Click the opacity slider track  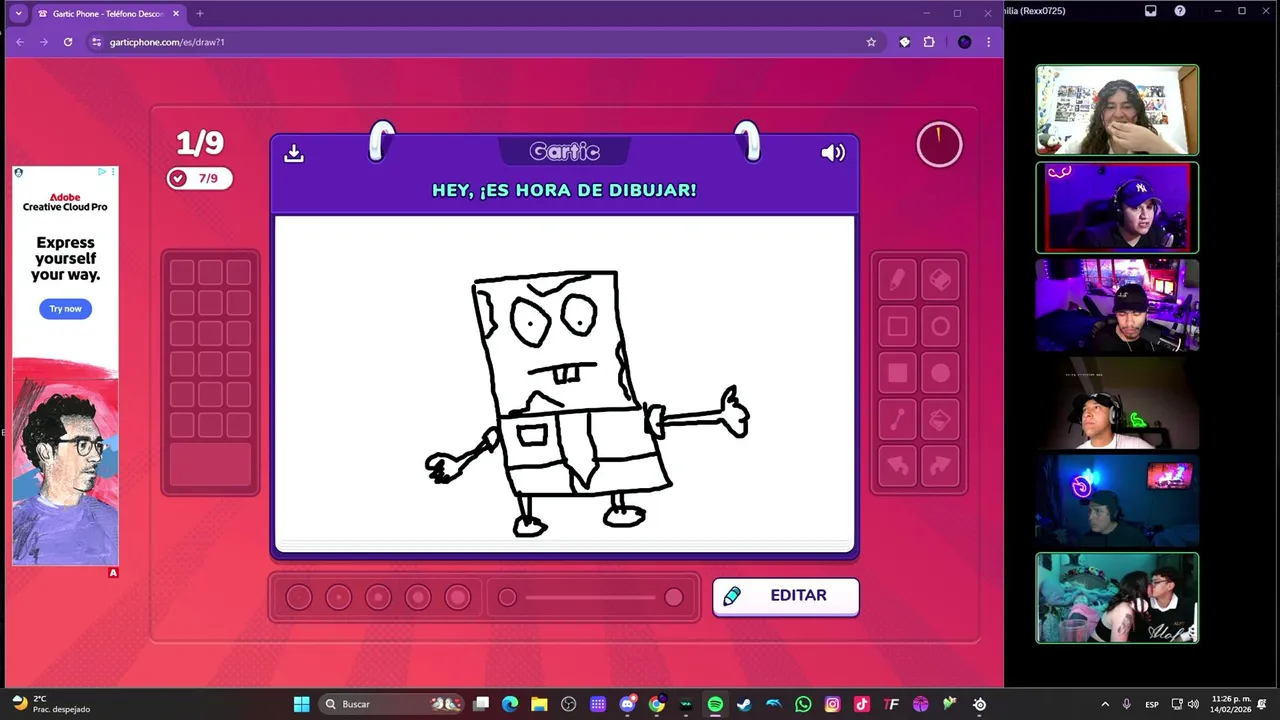(590, 597)
